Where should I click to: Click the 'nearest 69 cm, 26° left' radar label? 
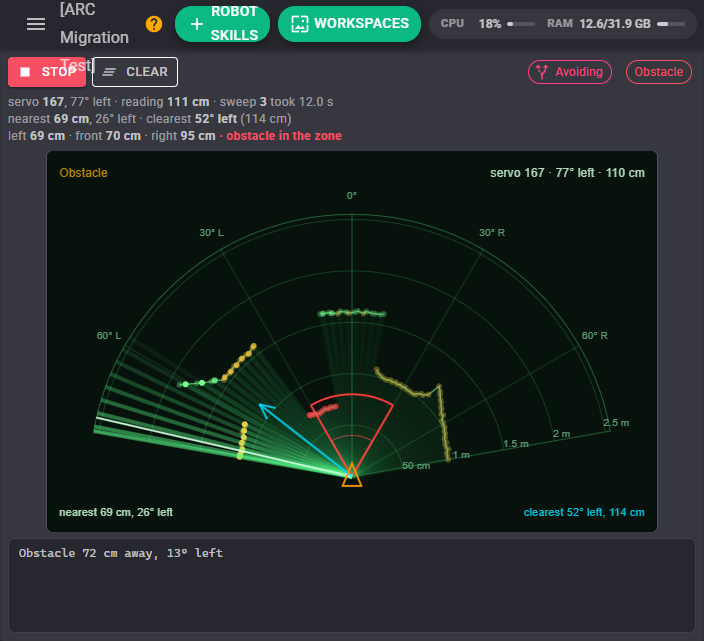tap(116, 512)
